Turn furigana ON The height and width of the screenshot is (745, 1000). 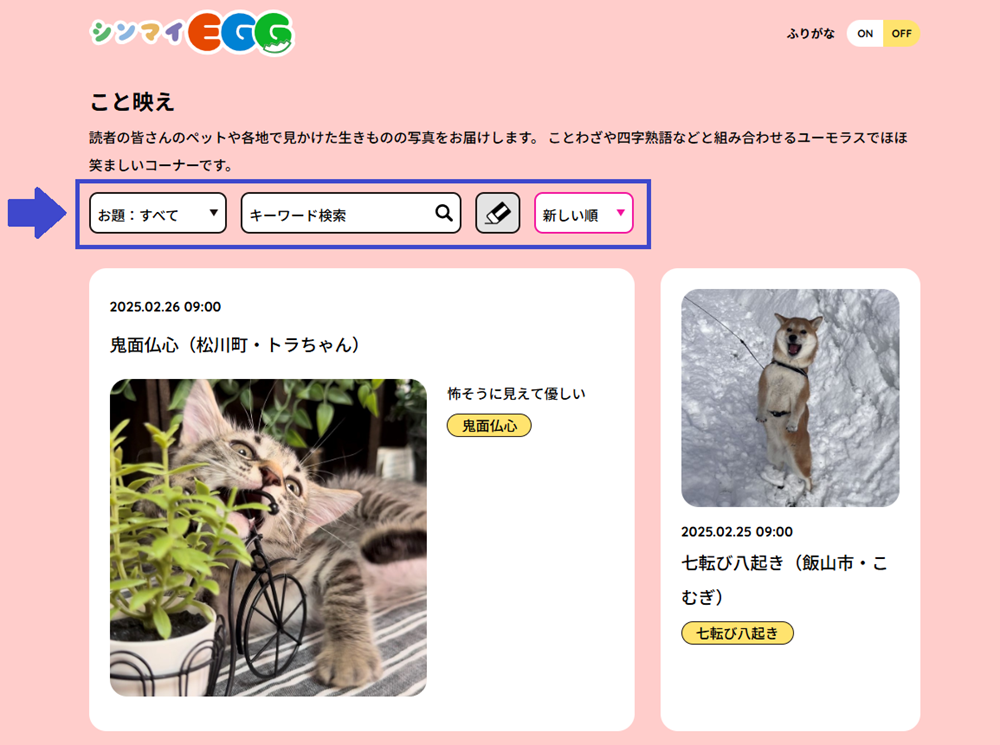865,34
